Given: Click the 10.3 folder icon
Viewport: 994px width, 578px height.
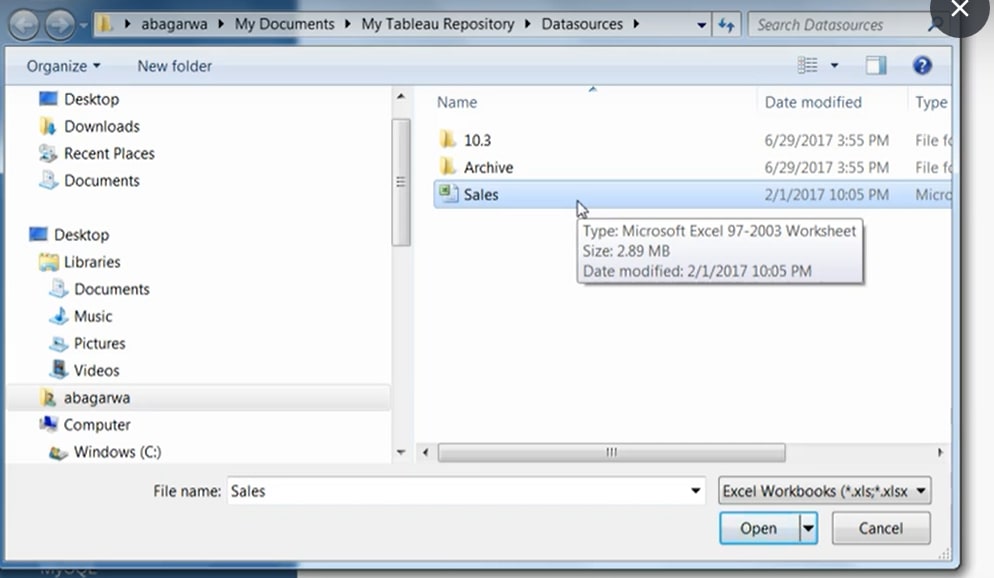Looking at the screenshot, I should point(448,139).
